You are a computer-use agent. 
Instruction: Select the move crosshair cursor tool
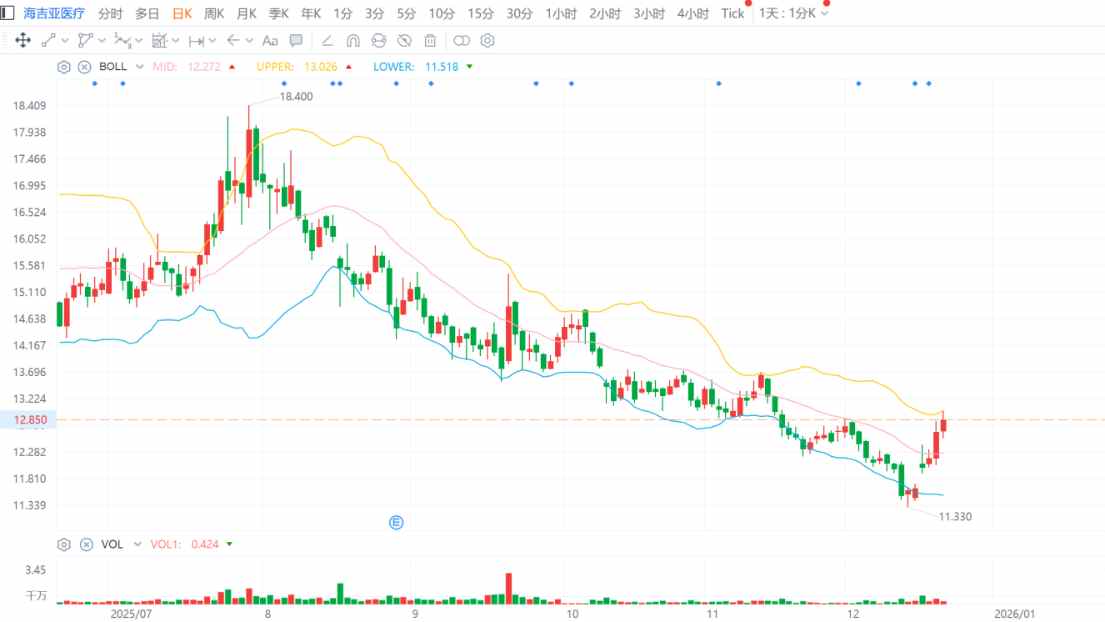point(22,41)
